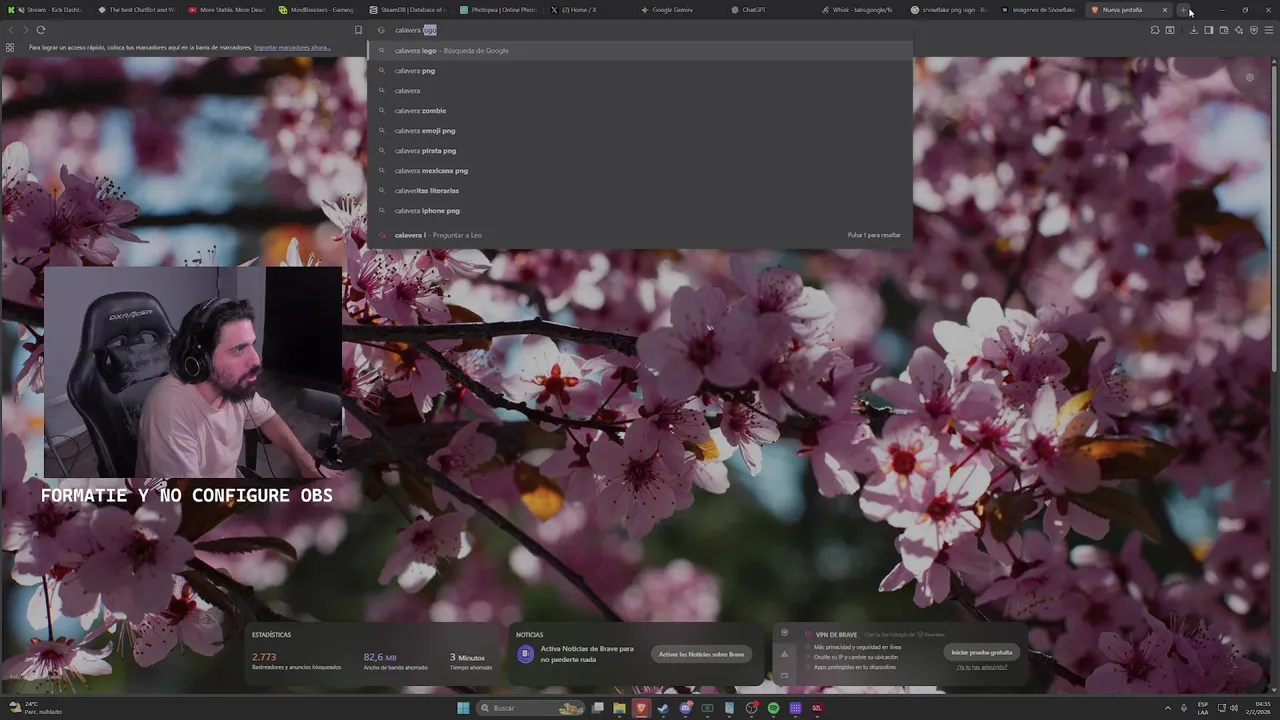Pick the 'calavera zombie' suggestion
The width and height of the screenshot is (1280, 720).
click(420, 111)
